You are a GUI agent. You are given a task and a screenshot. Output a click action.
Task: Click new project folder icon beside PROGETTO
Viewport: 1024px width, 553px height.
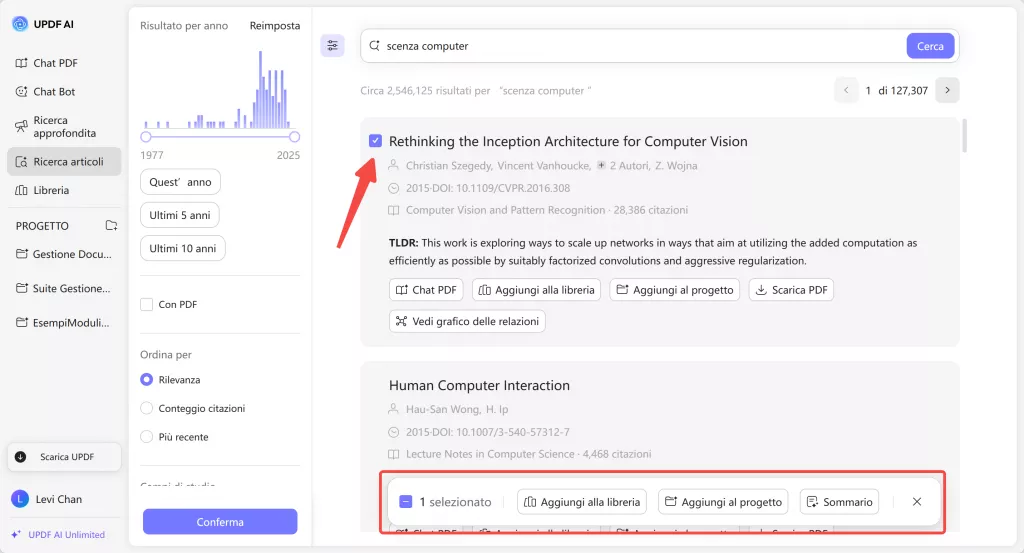pos(112,225)
